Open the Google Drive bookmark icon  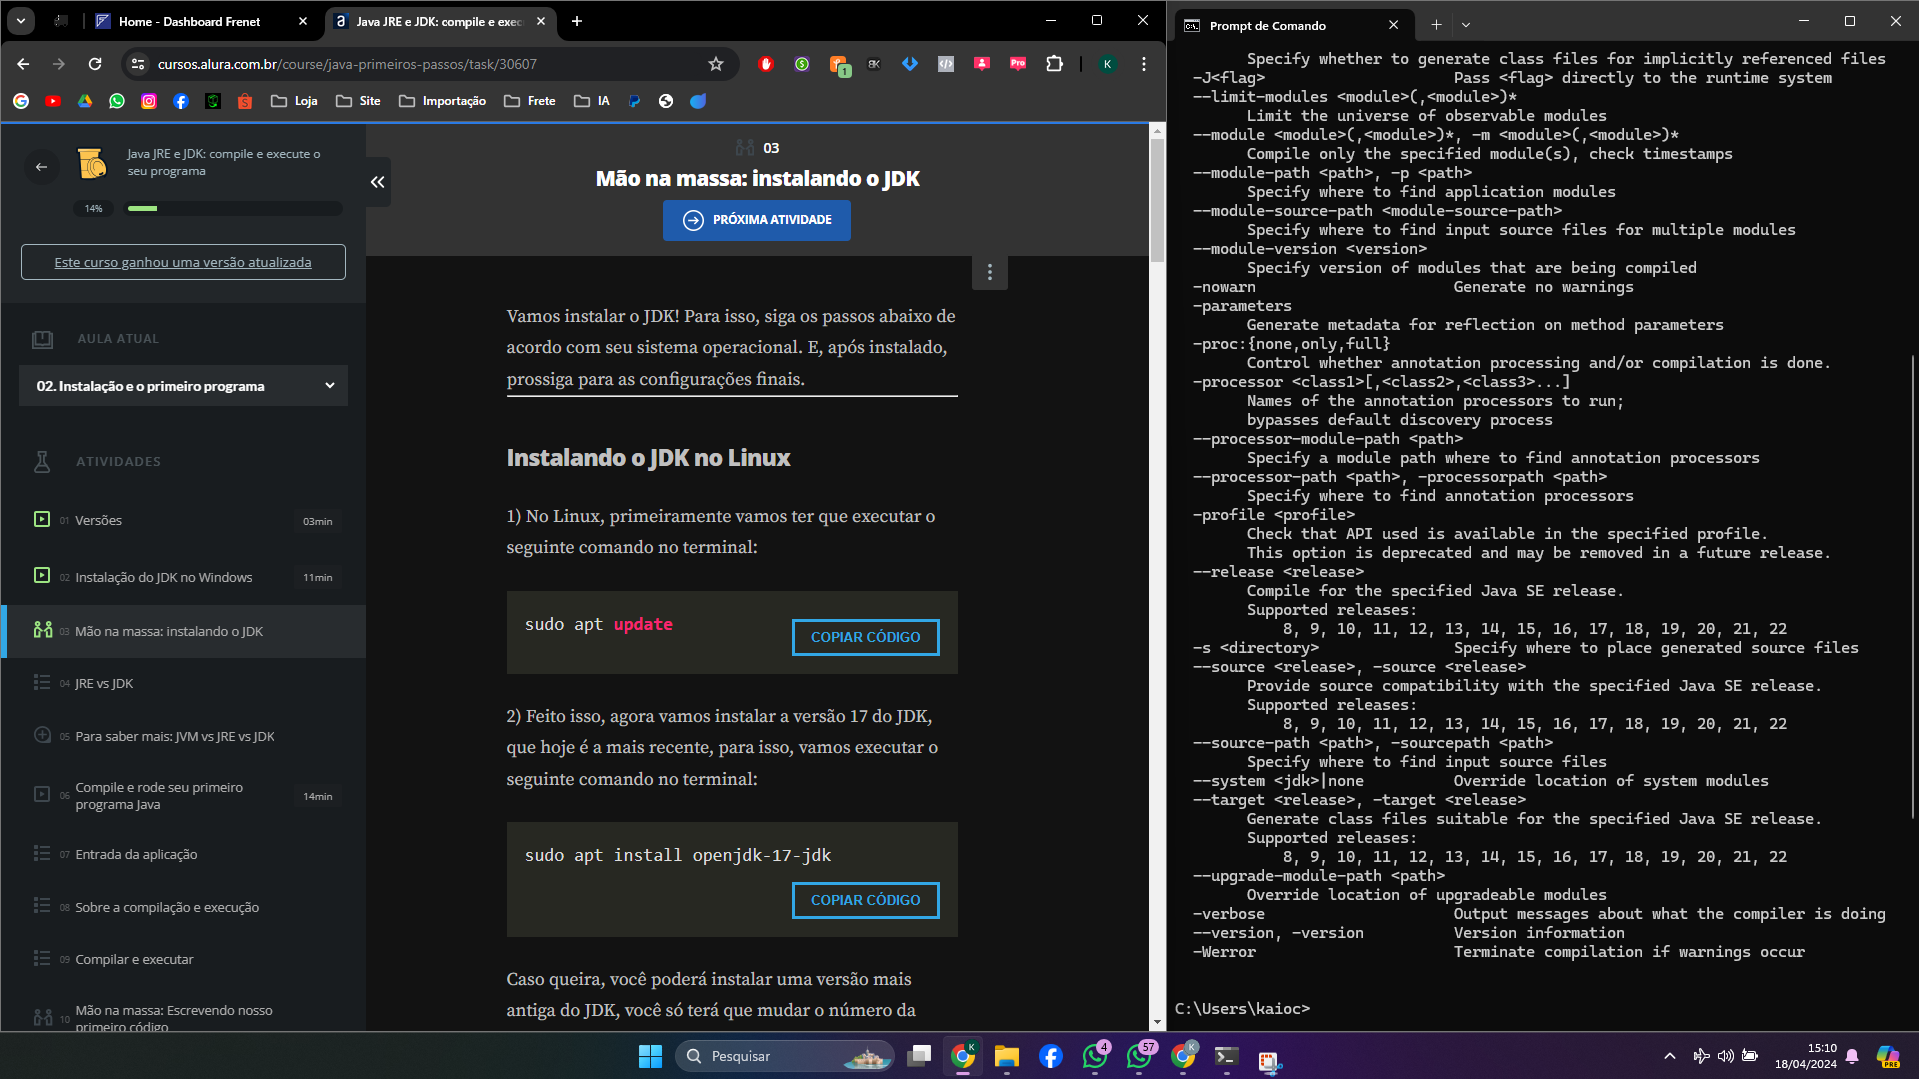click(85, 101)
